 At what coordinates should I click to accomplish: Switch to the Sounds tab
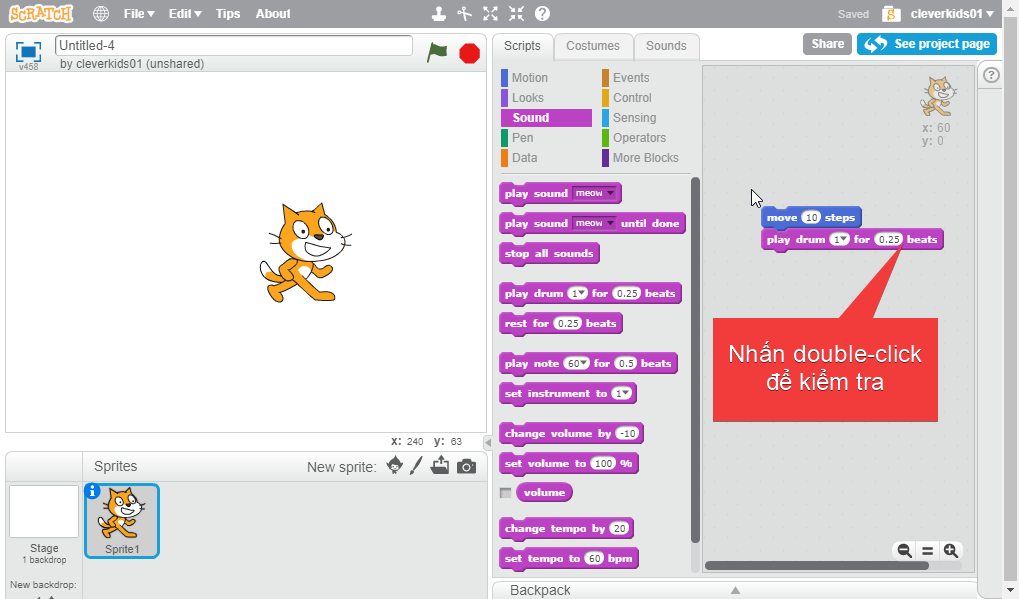pos(666,46)
